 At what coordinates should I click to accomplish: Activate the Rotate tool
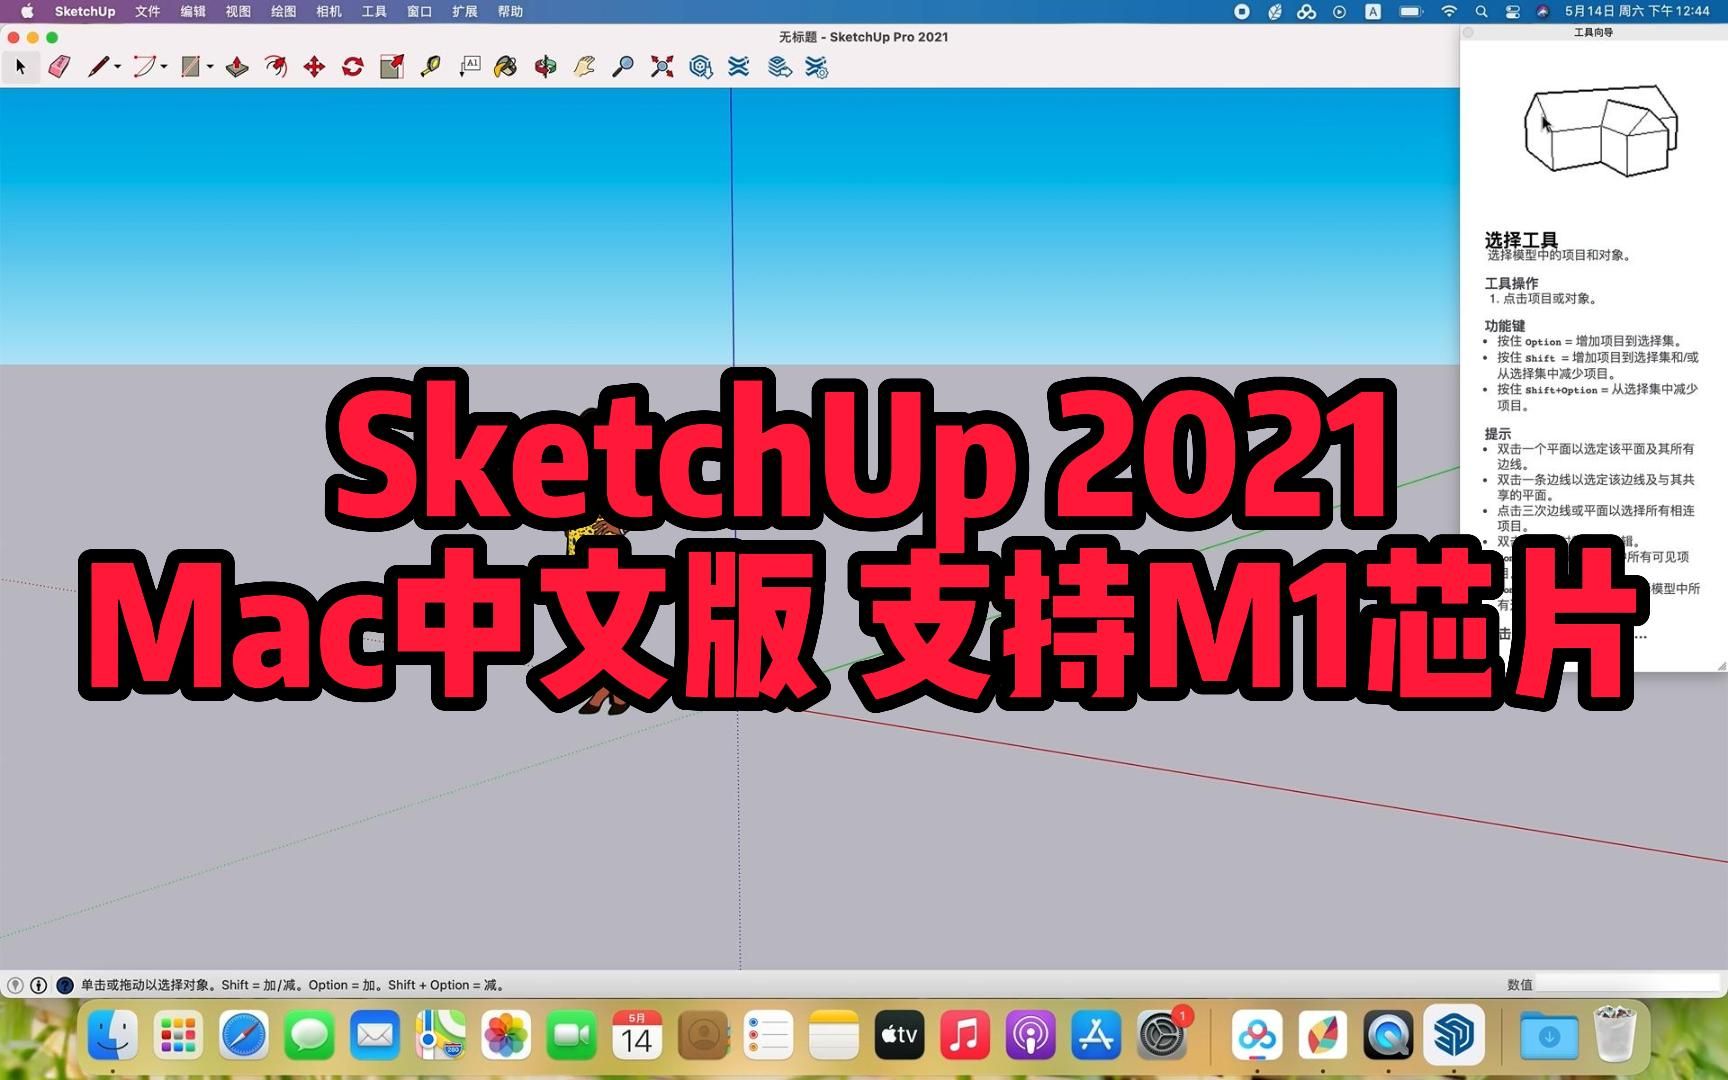pyautogui.click(x=353, y=67)
